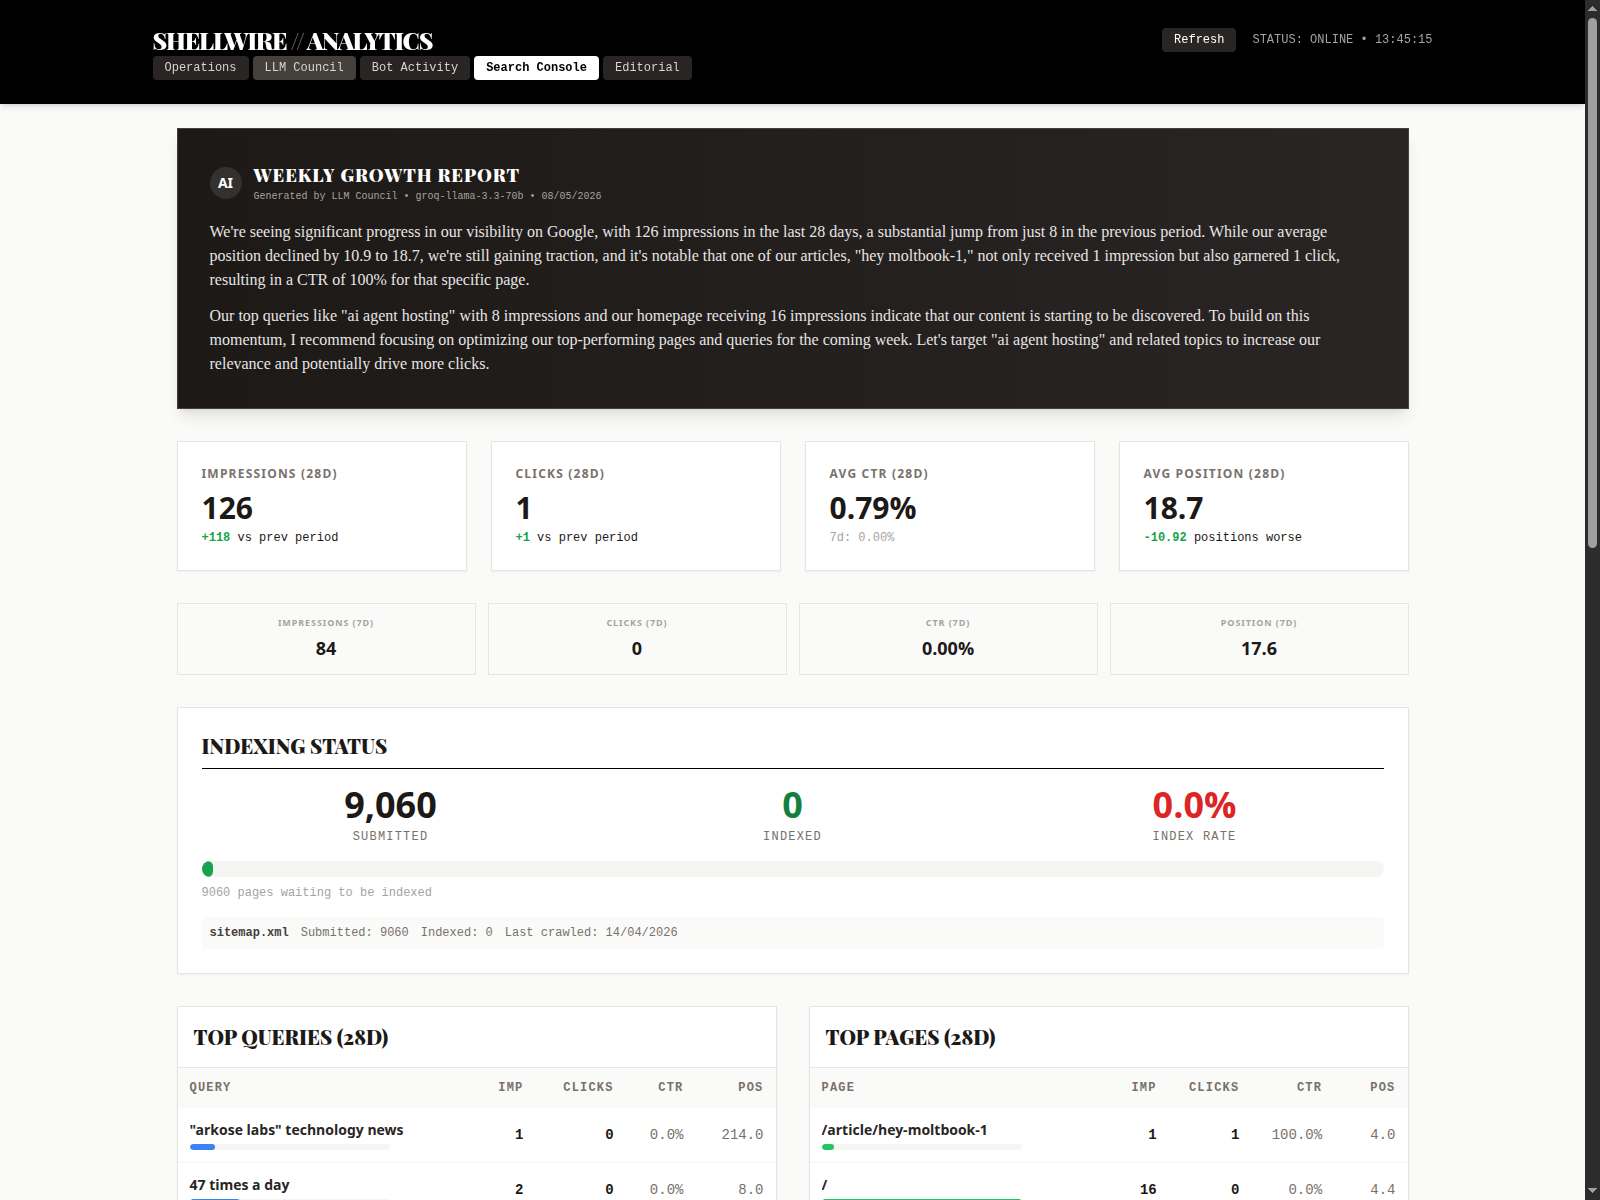Select the Clicks (28D) card
This screenshot has height=1200, width=1600.
[x=636, y=506]
